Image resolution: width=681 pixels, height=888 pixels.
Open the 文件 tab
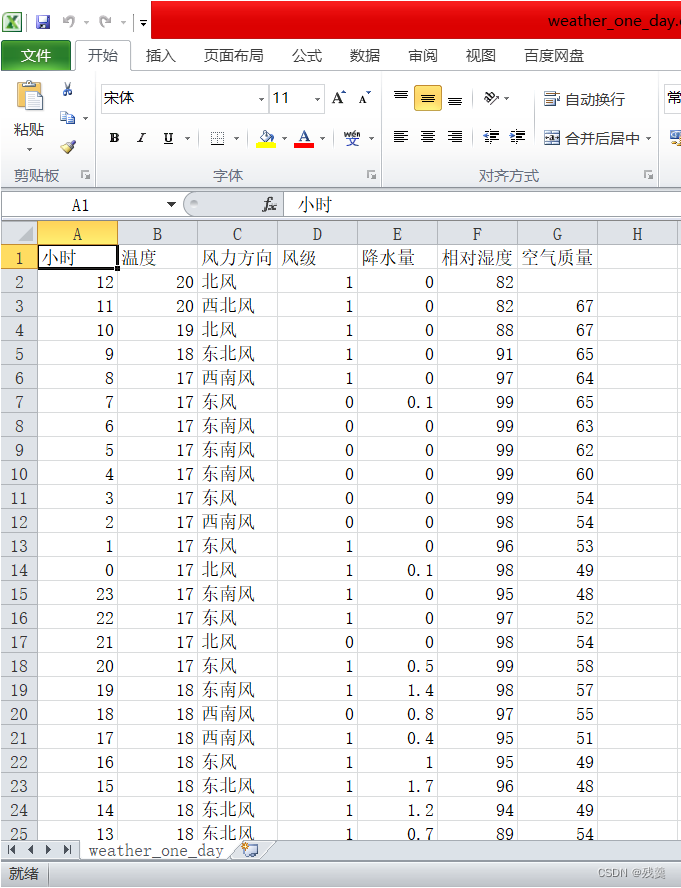[36, 56]
